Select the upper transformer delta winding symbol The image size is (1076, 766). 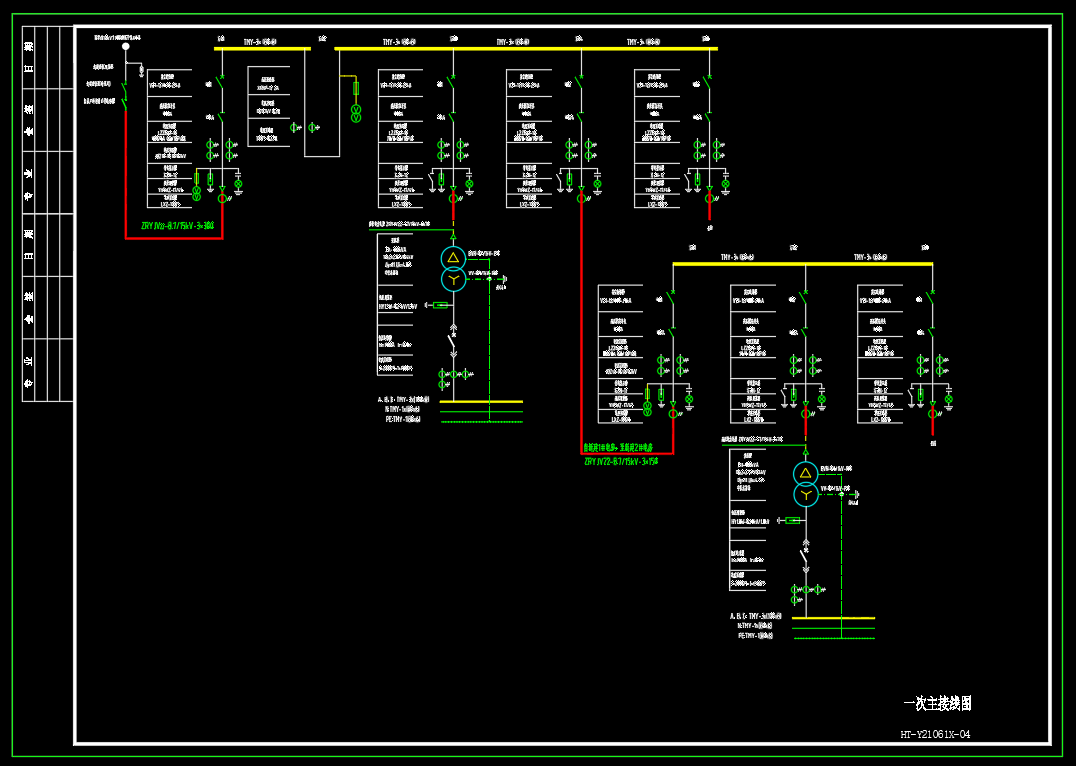tap(453, 257)
